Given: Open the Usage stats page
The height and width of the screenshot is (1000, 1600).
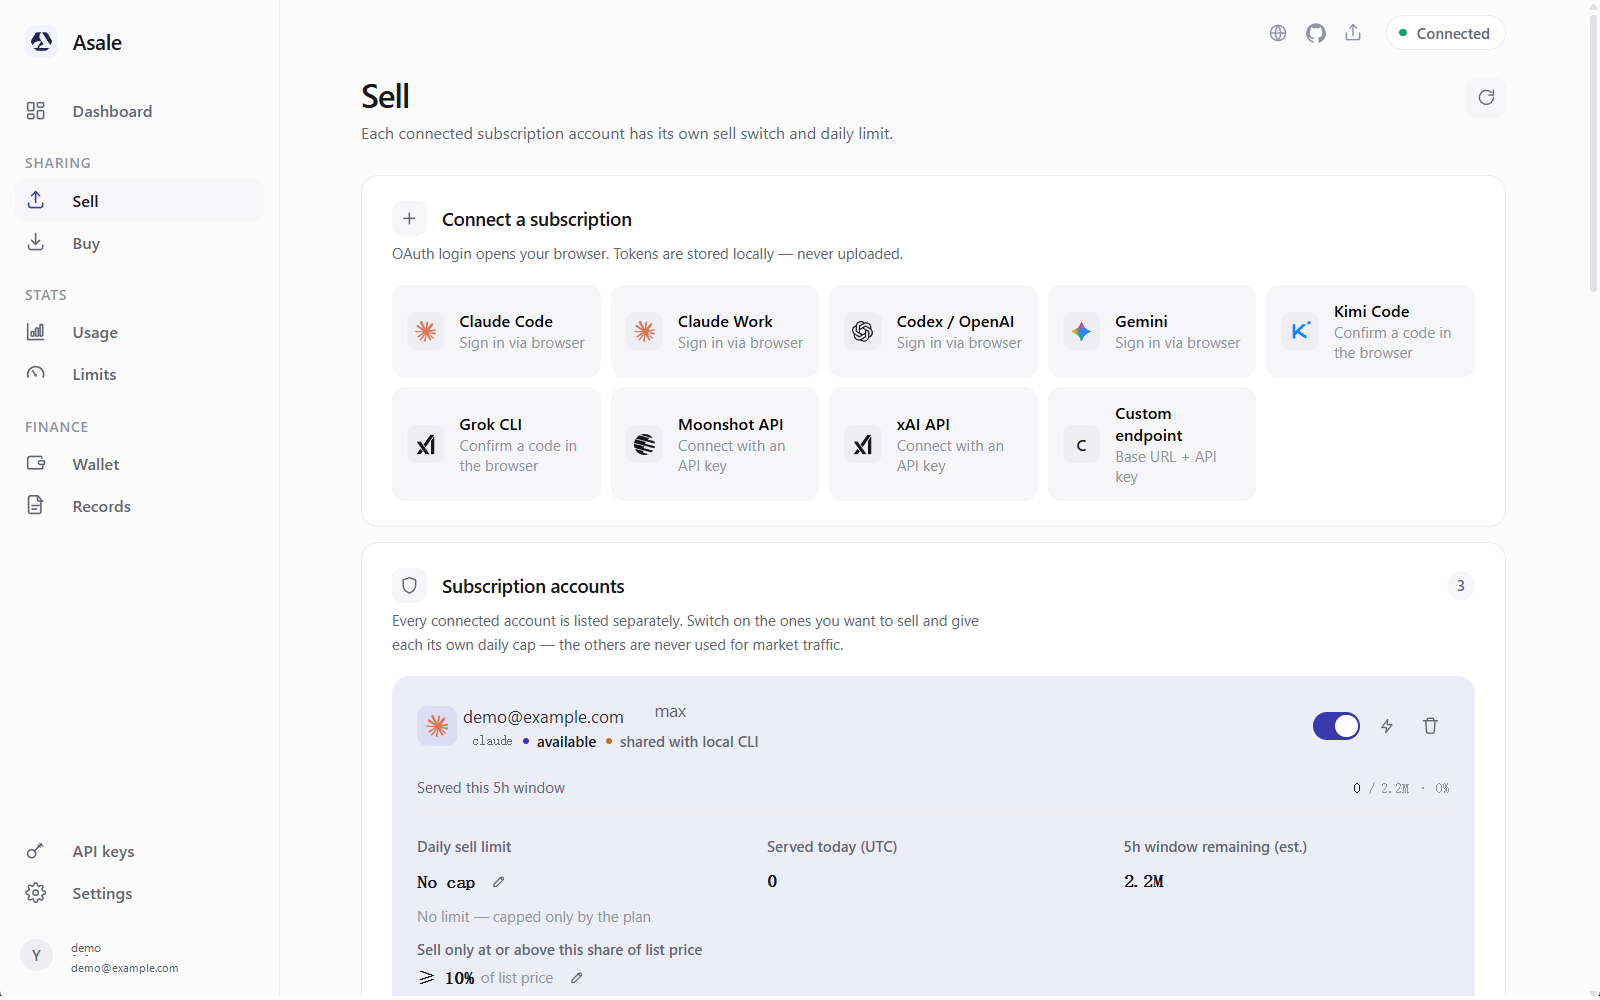Looking at the screenshot, I should point(139,332).
